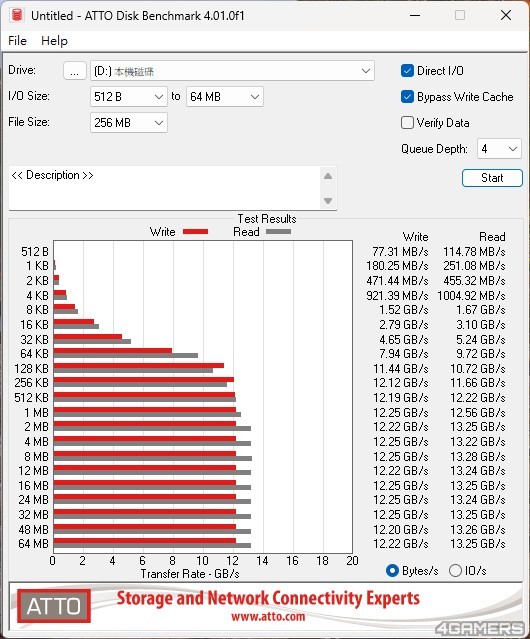The height and width of the screenshot is (639, 530).
Task: Open the I/O Size start 512 B dropdown
Action: click(x=129, y=97)
